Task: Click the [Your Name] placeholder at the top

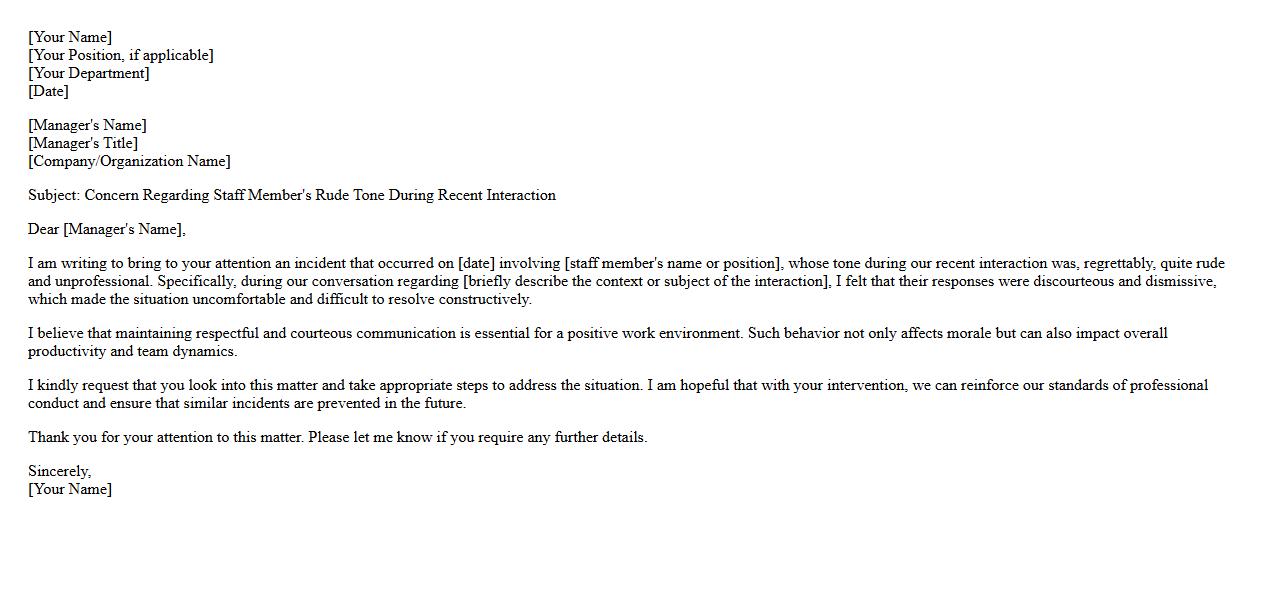Action: [x=70, y=37]
